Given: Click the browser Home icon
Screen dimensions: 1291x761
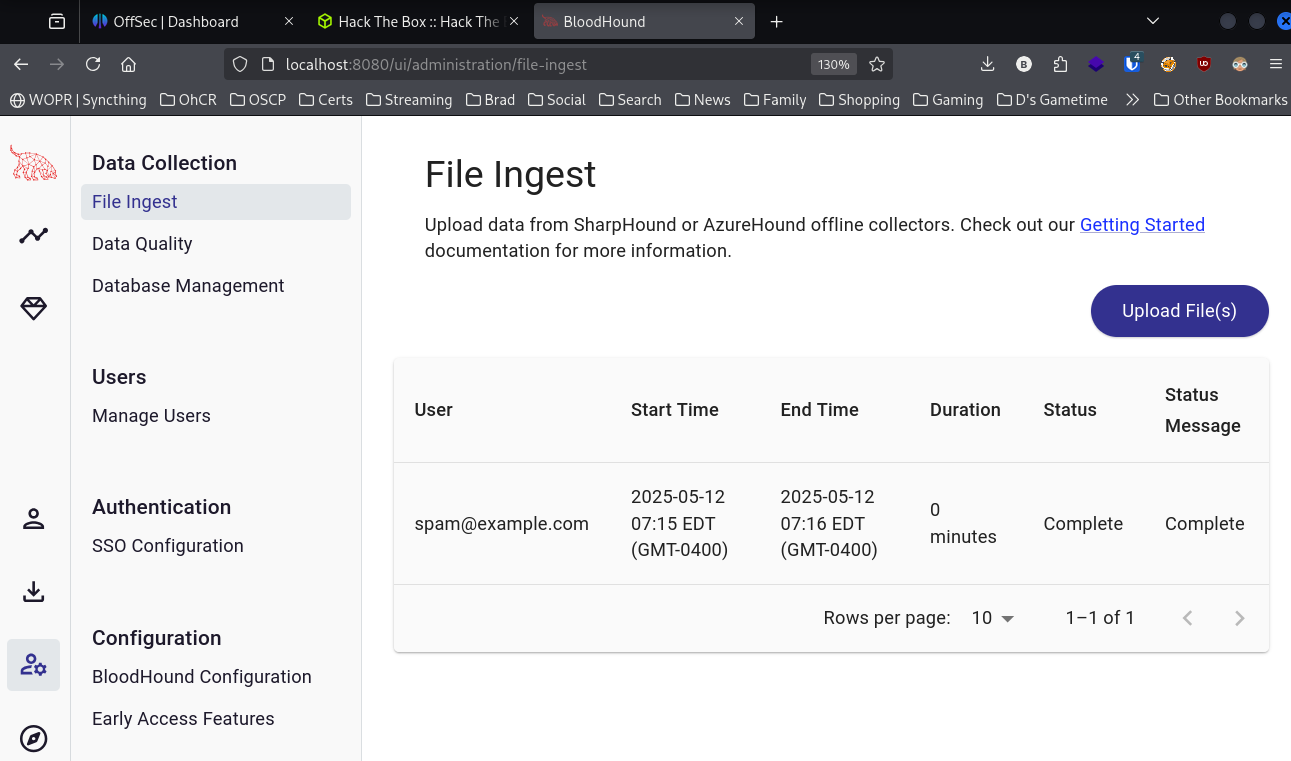Looking at the screenshot, I should [x=128, y=64].
